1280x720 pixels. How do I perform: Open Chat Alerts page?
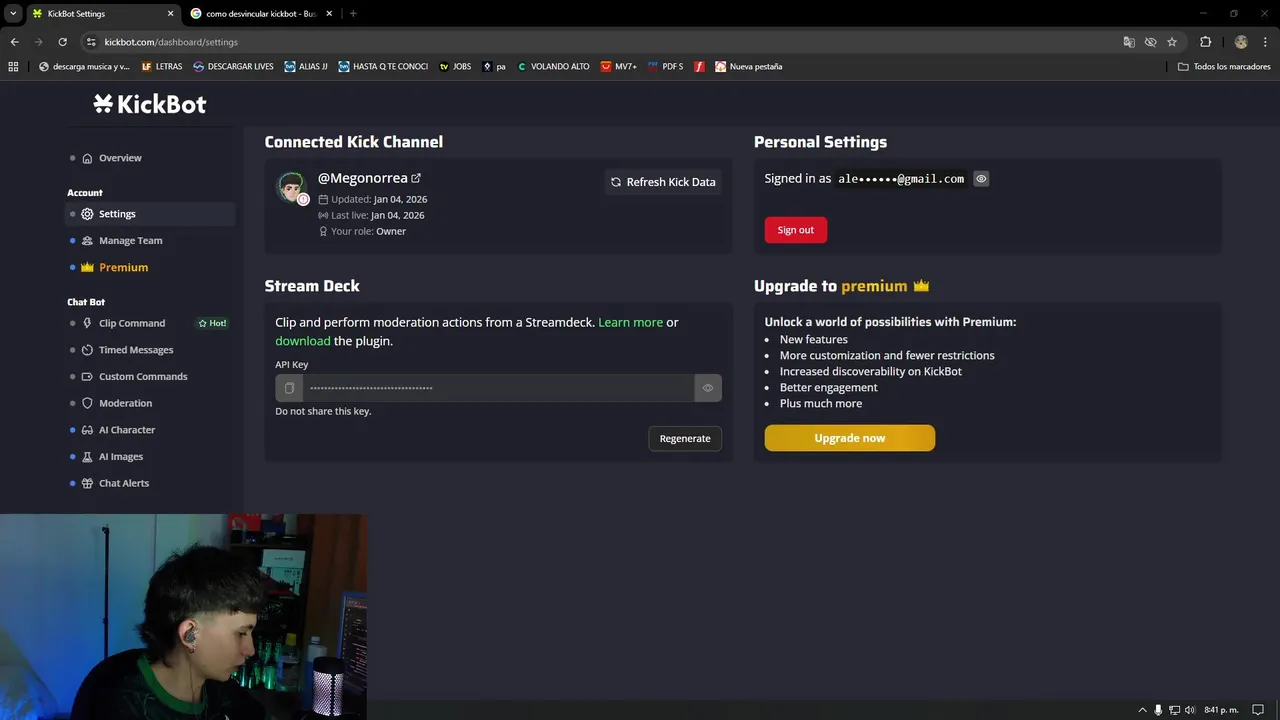click(124, 483)
